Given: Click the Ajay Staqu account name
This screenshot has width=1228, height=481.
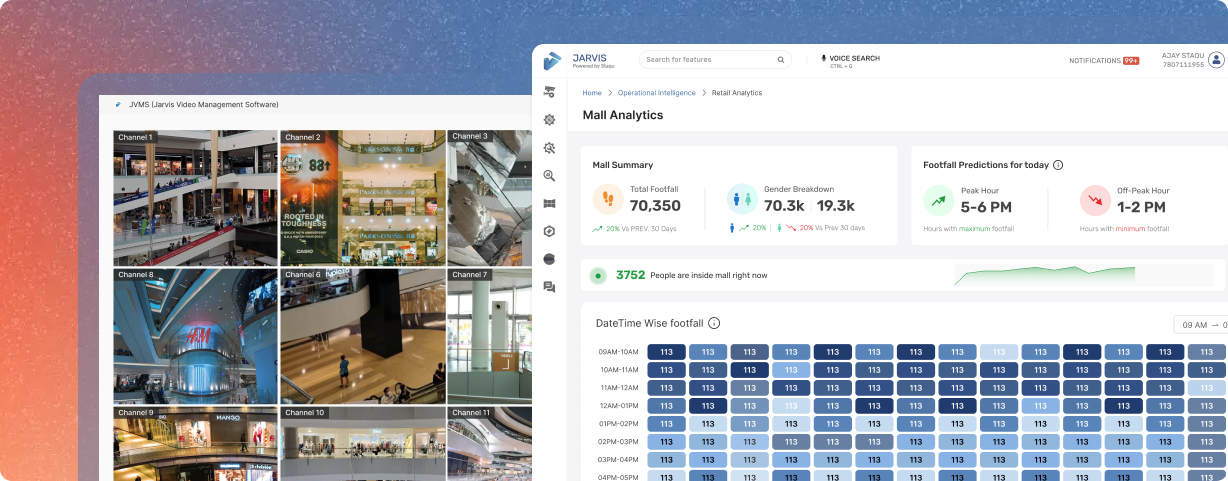Looking at the screenshot, I should 1183,56.
